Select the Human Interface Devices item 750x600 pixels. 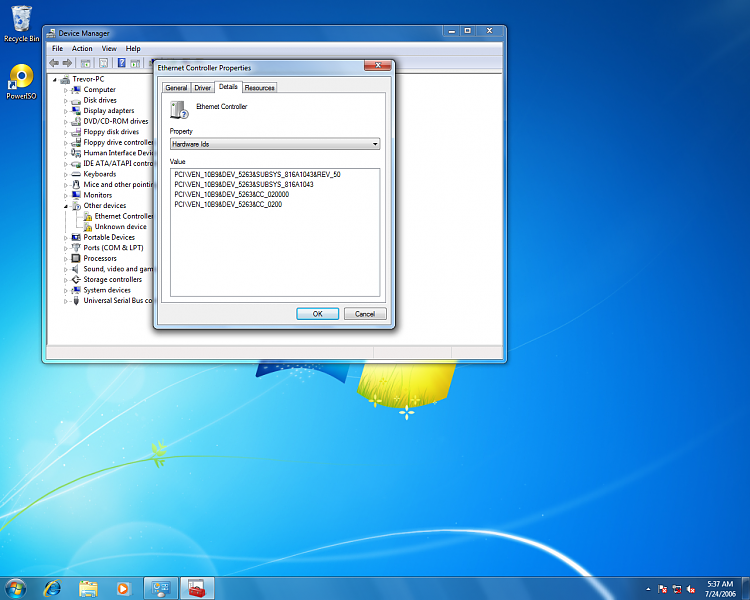118,153
